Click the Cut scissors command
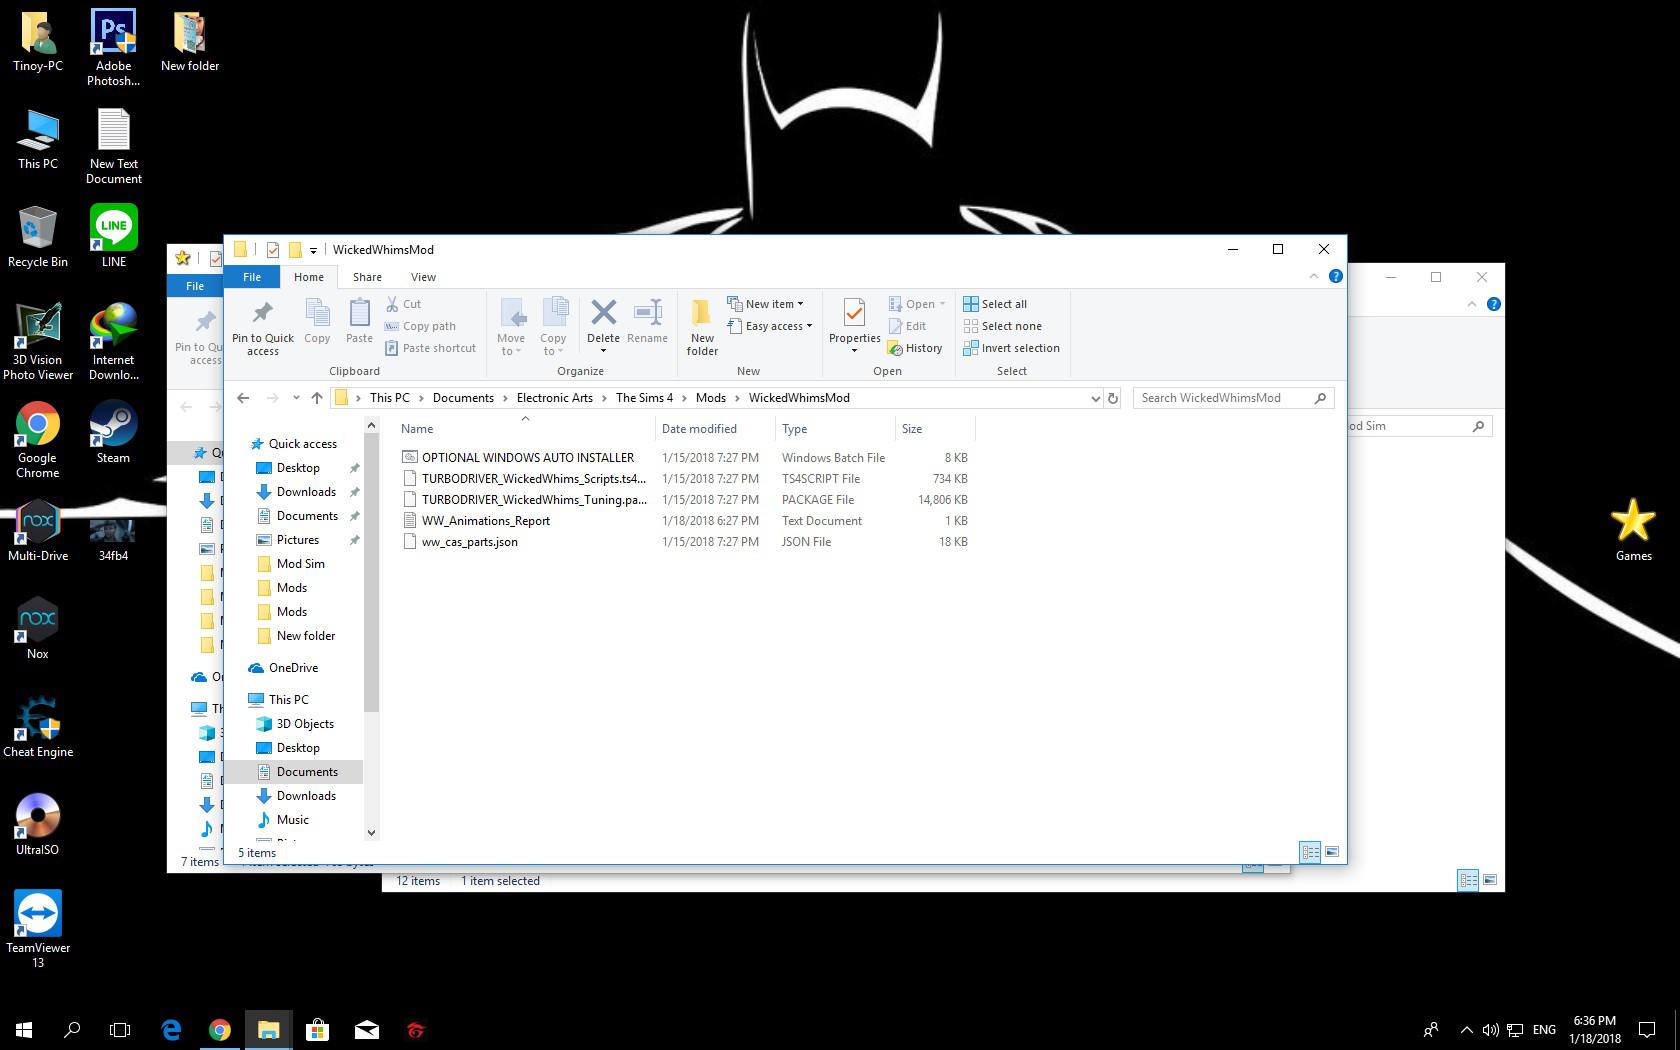The image size is (1680, 1050). (x=404, y=304)
